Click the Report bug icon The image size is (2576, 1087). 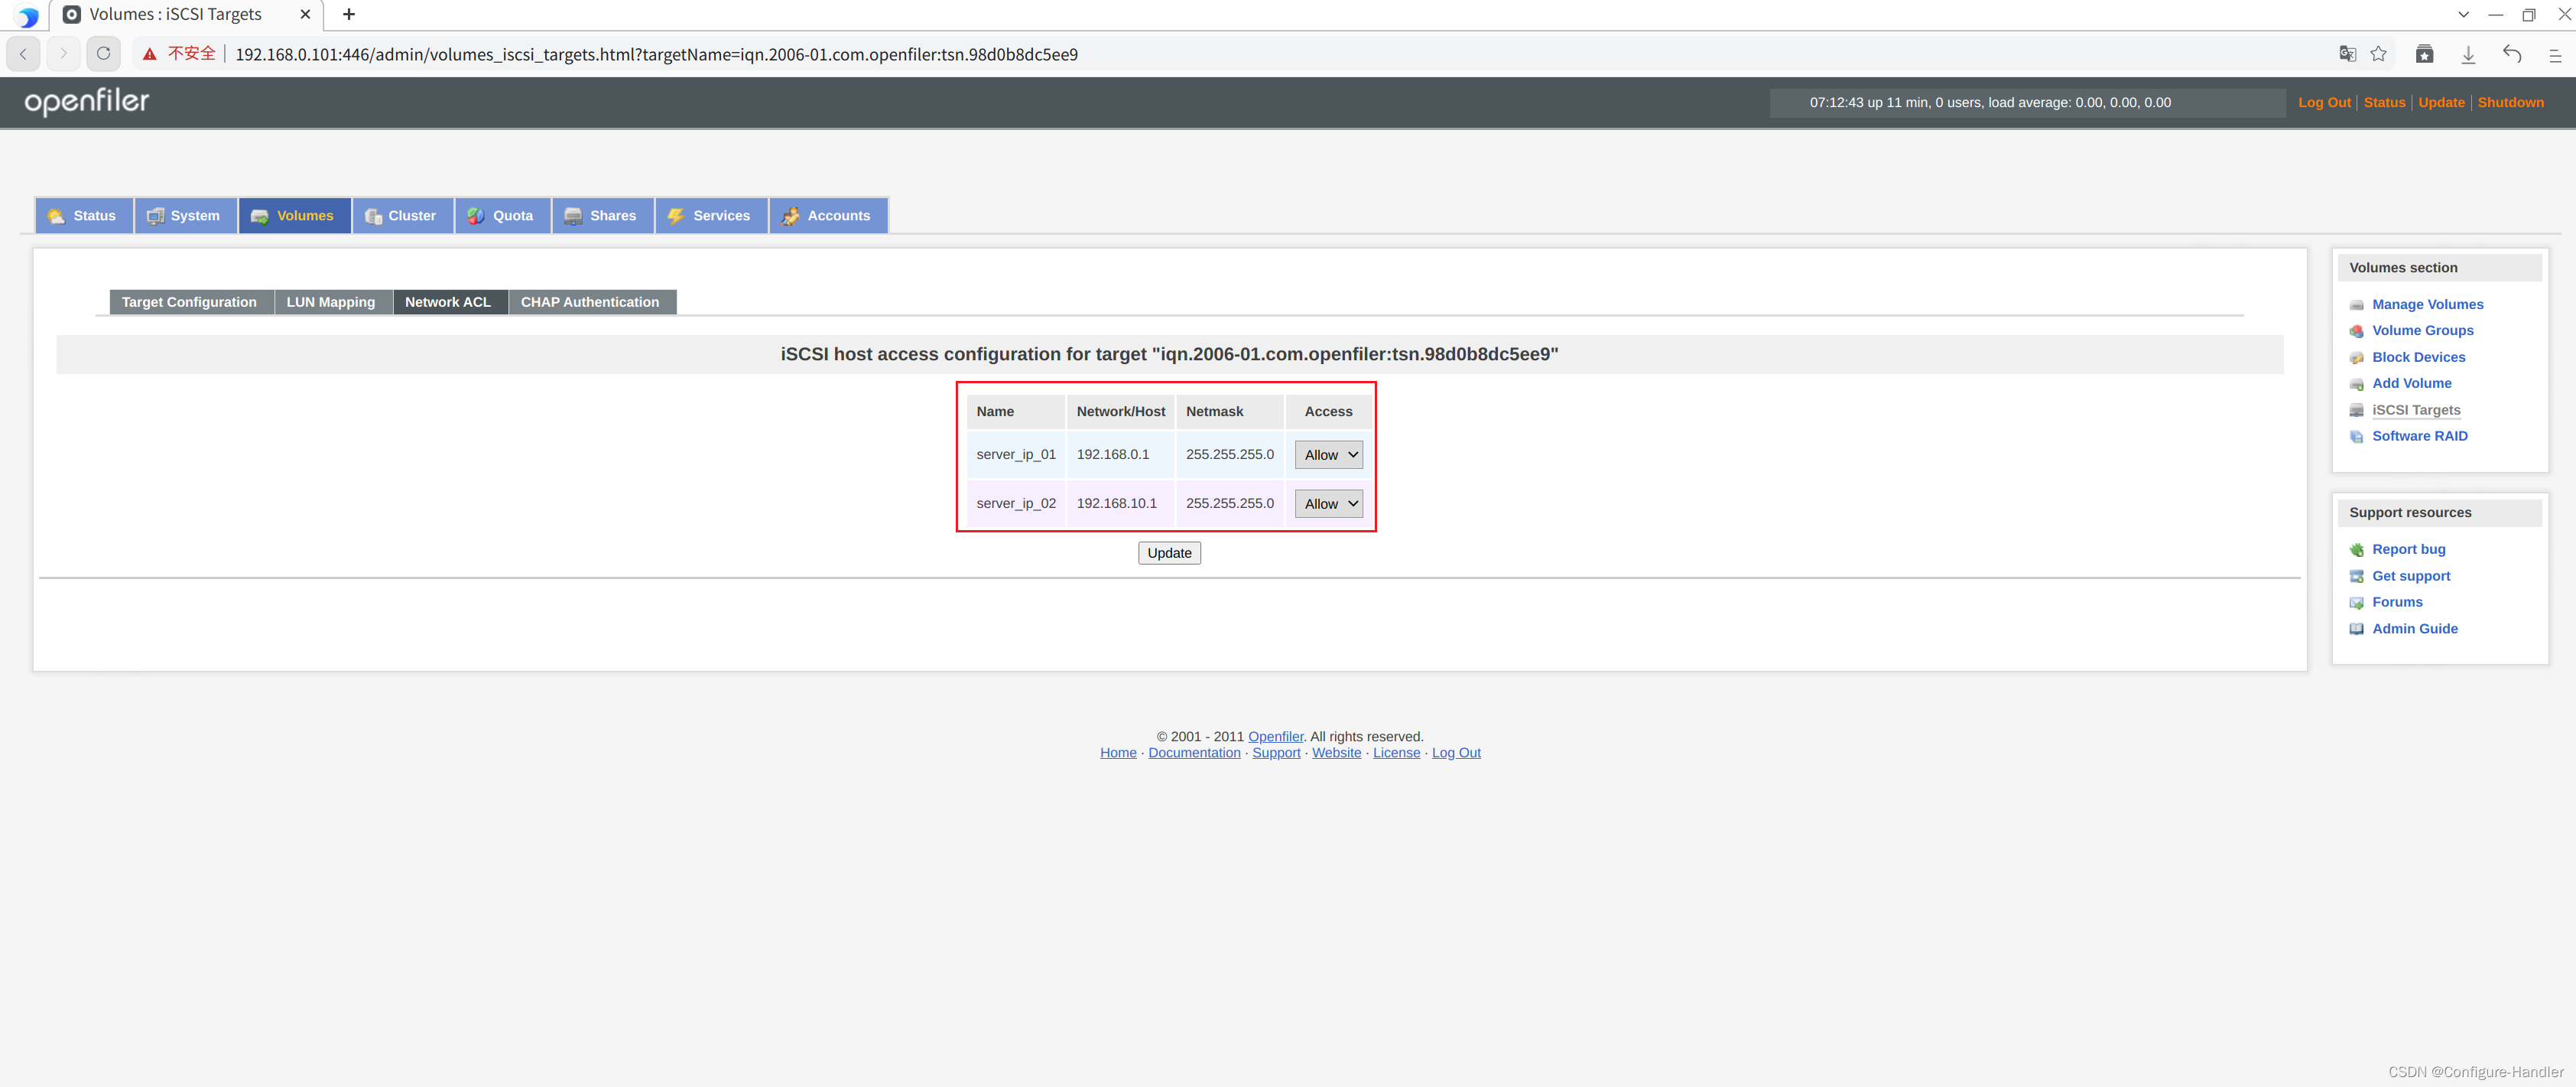(2356, 550)
